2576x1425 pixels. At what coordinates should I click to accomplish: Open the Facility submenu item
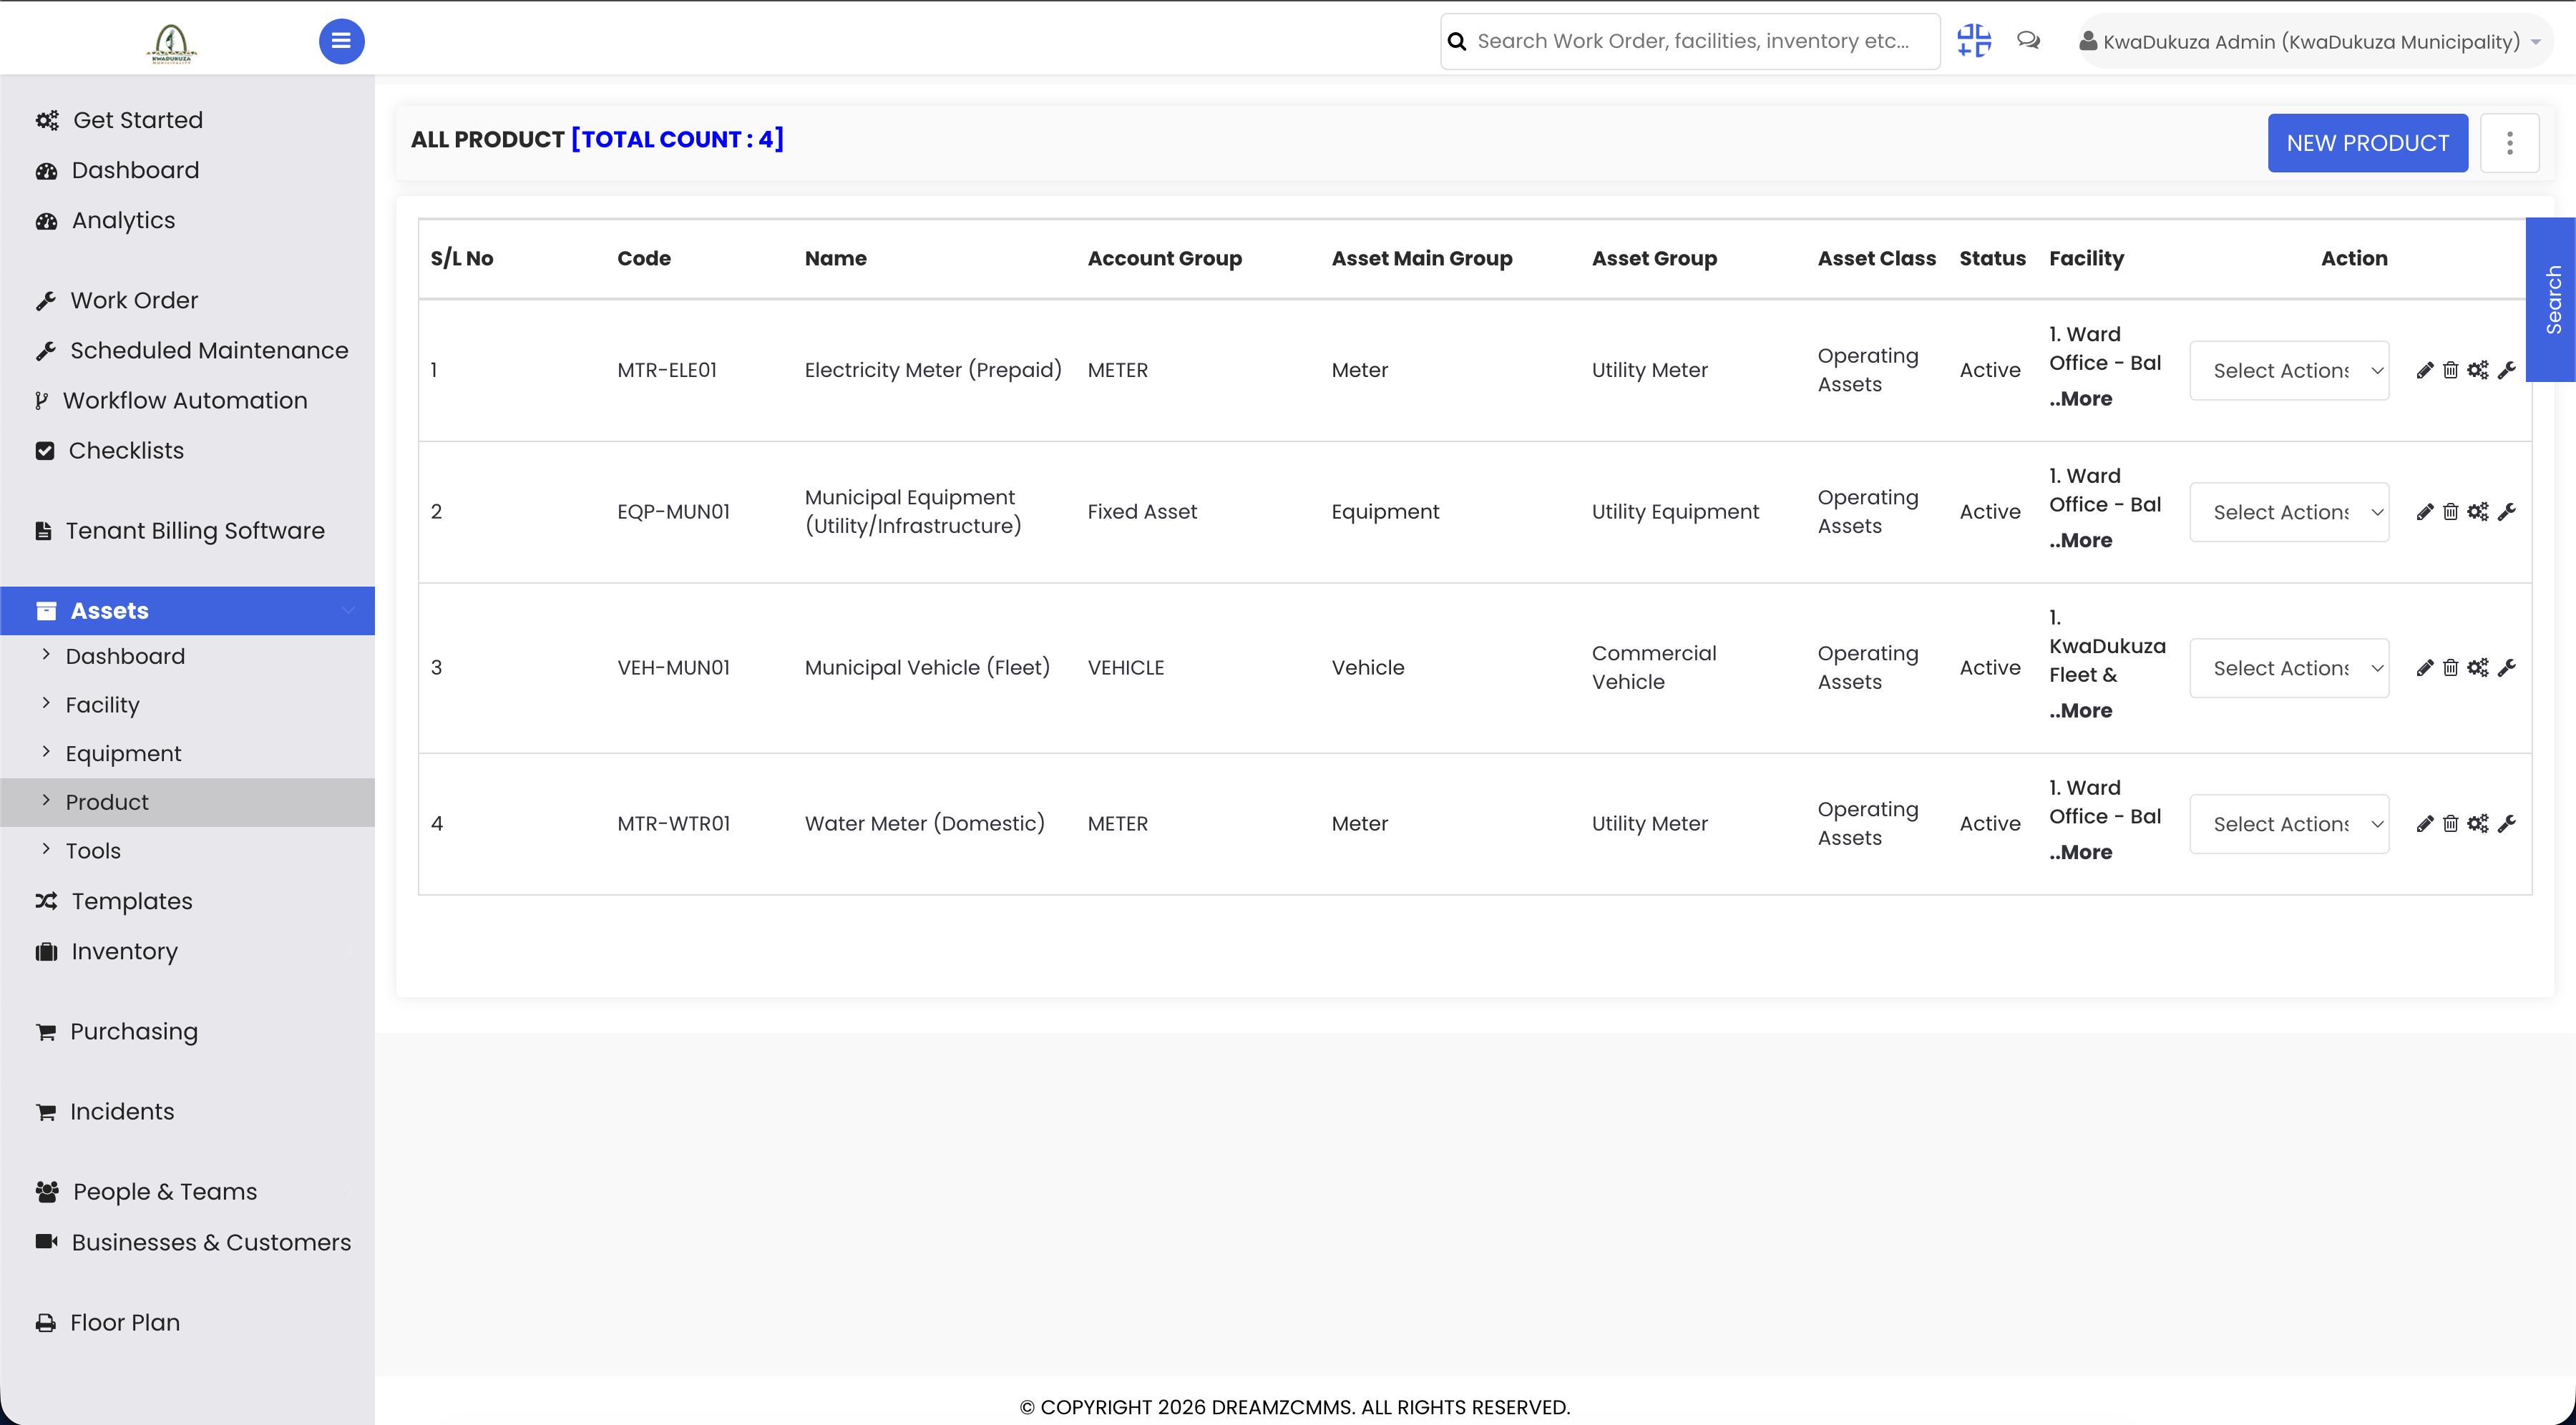click(102, 705)
